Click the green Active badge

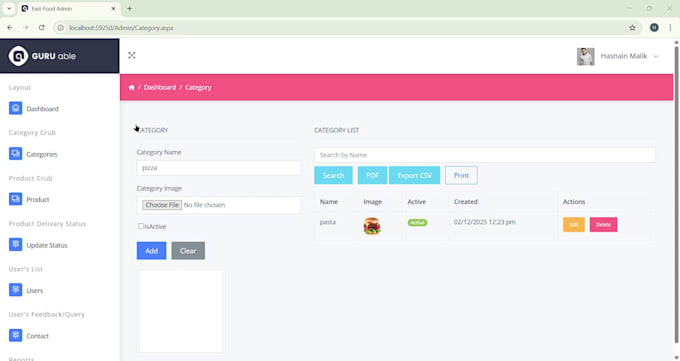(417, 223)
